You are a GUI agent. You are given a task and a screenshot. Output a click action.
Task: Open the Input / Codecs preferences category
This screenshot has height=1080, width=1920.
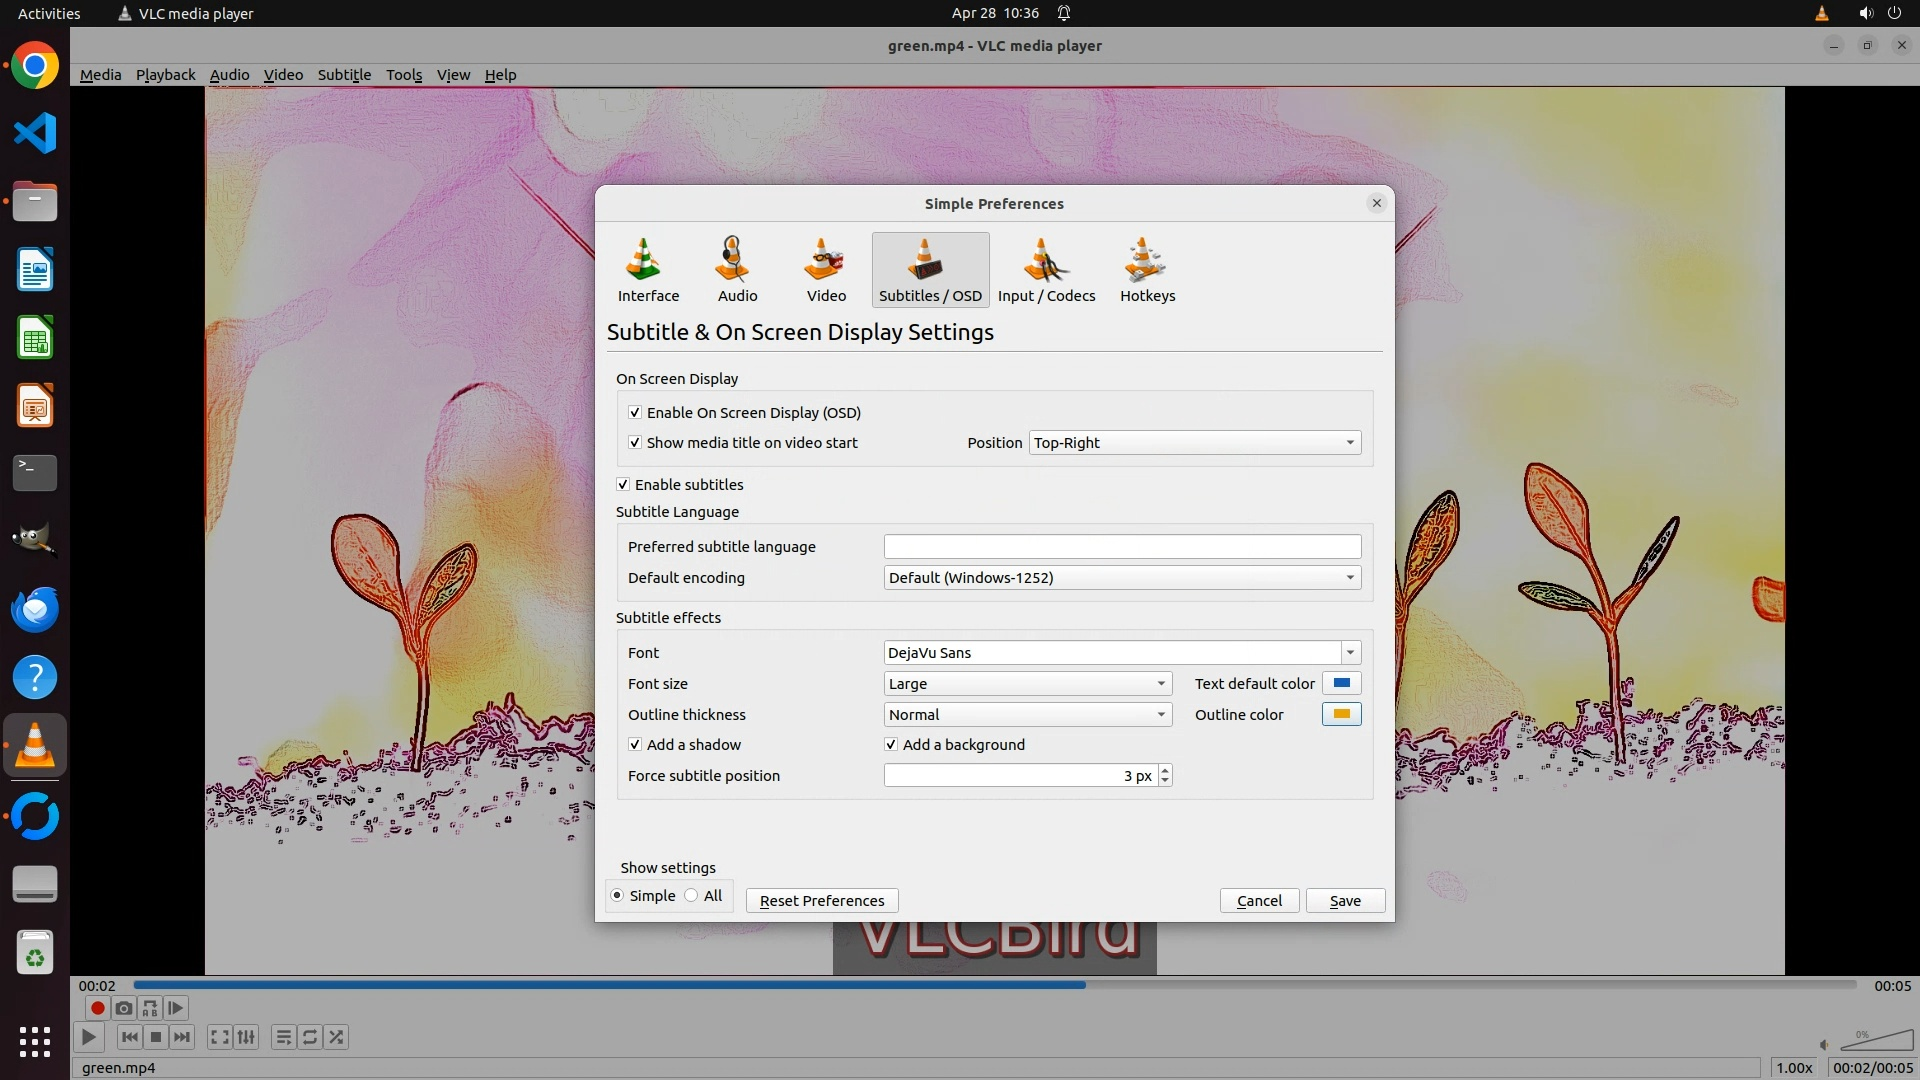[x=1046, y=269]
